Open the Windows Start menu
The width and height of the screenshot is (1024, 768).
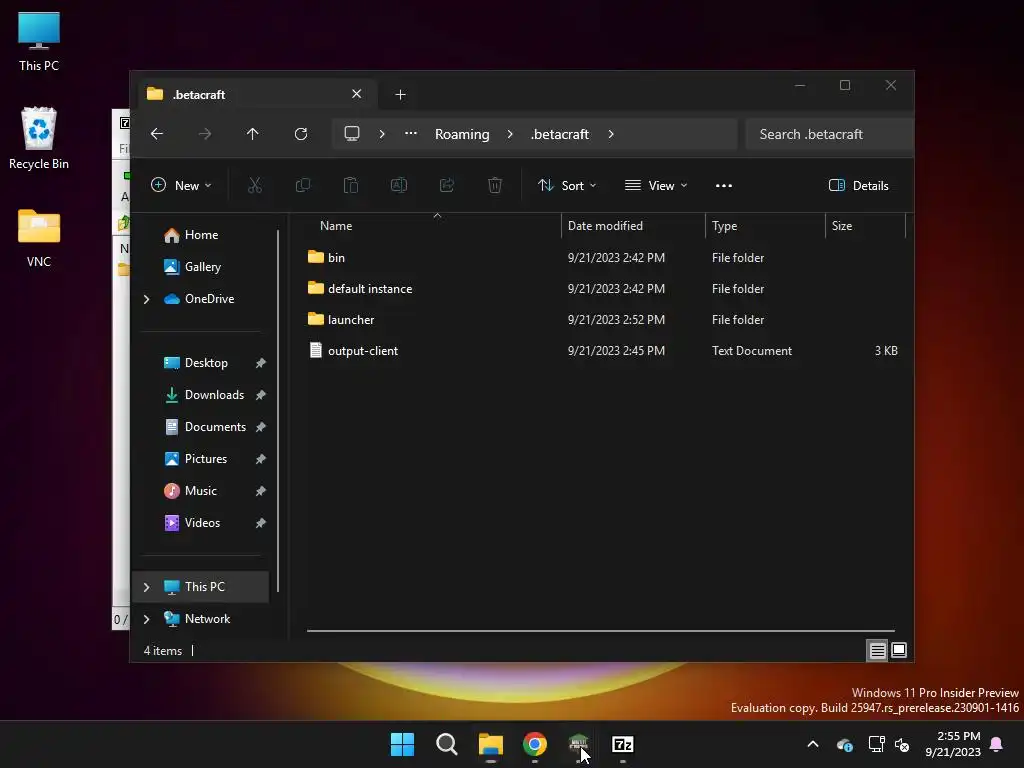(x=402, y=744)
